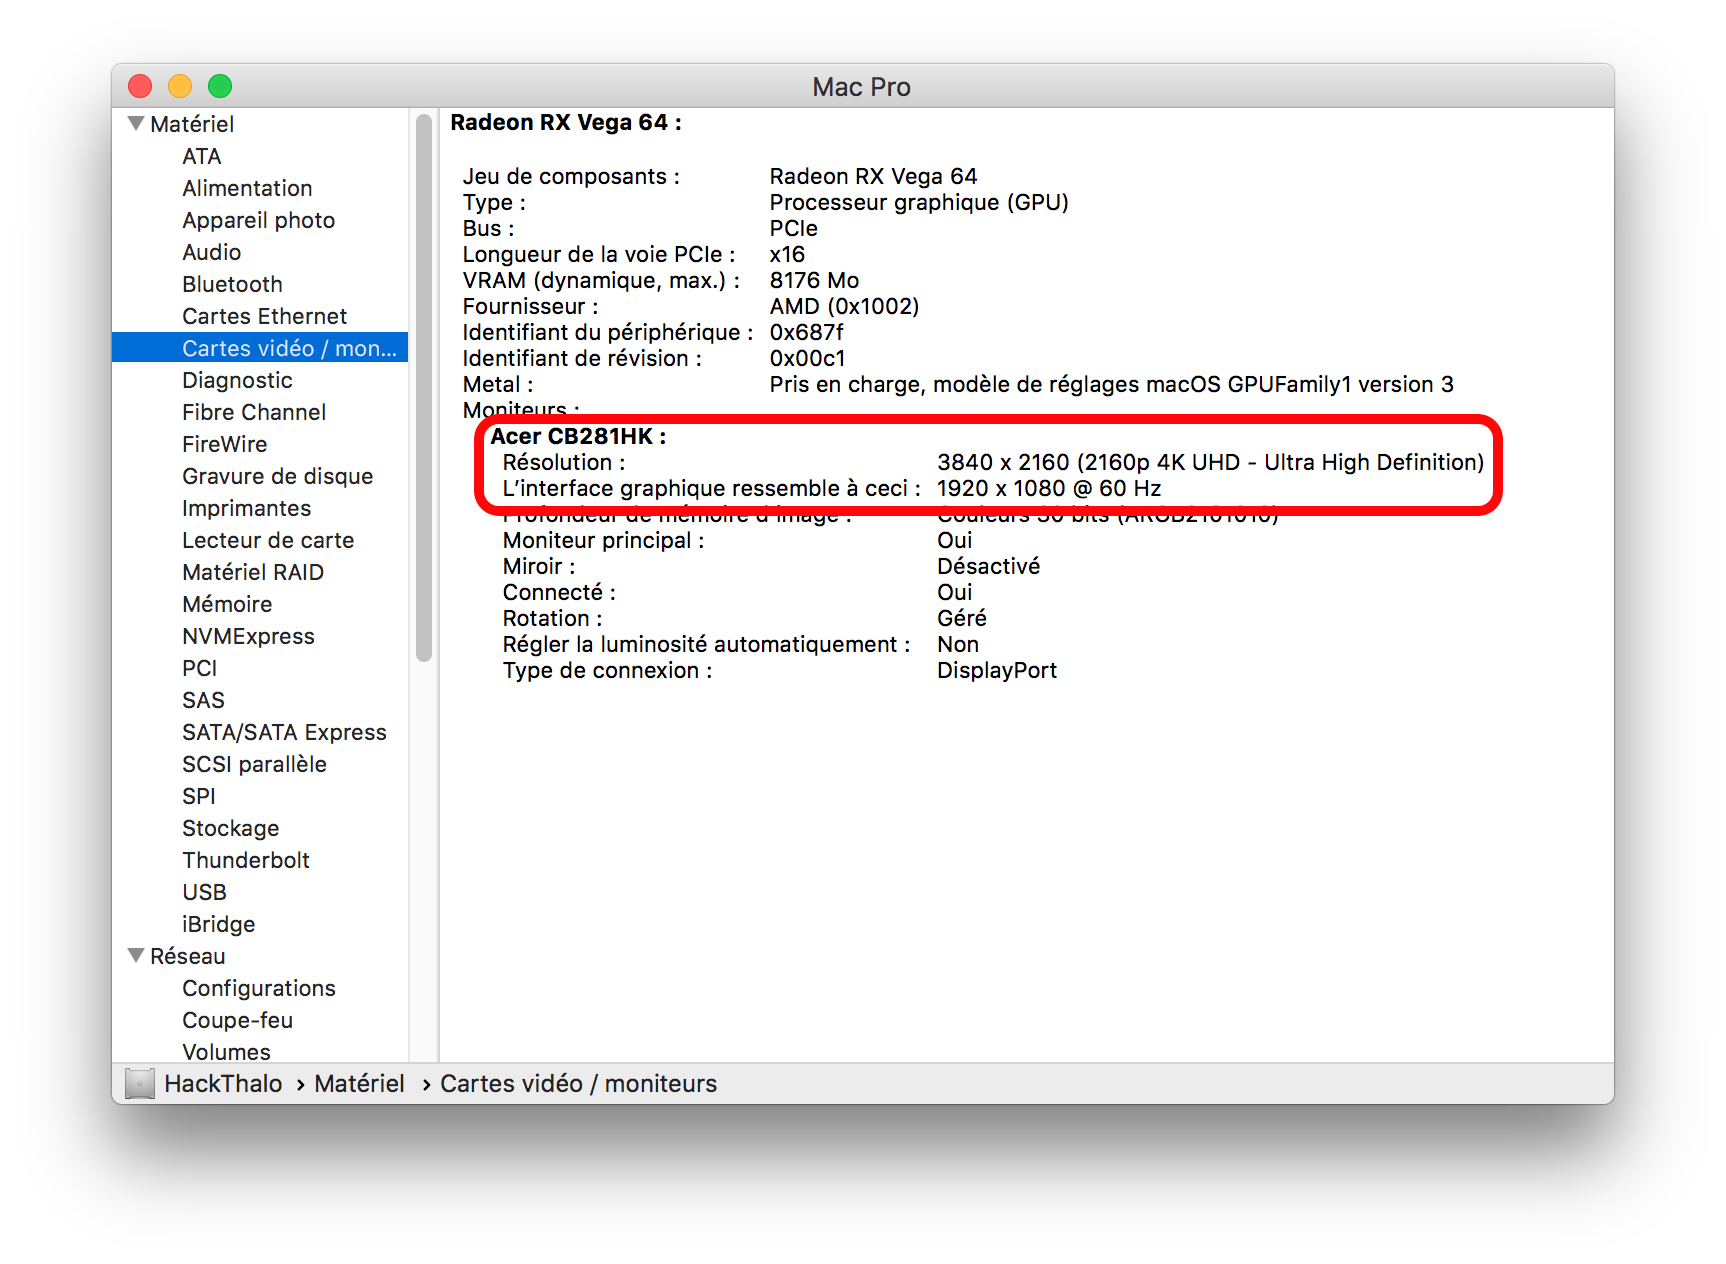Click the 1920 x 1080 @ 60 Hz value
Screen dimensions: 1726x1264
click(1049, 488)
